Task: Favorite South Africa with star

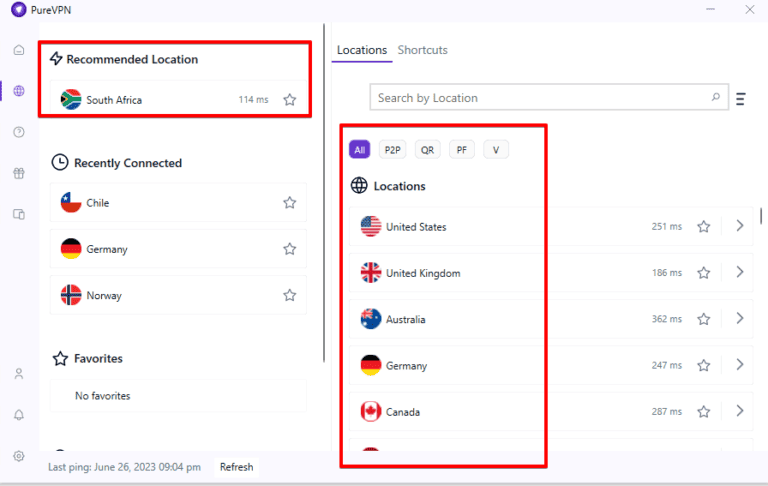Action: coord(290,100)
